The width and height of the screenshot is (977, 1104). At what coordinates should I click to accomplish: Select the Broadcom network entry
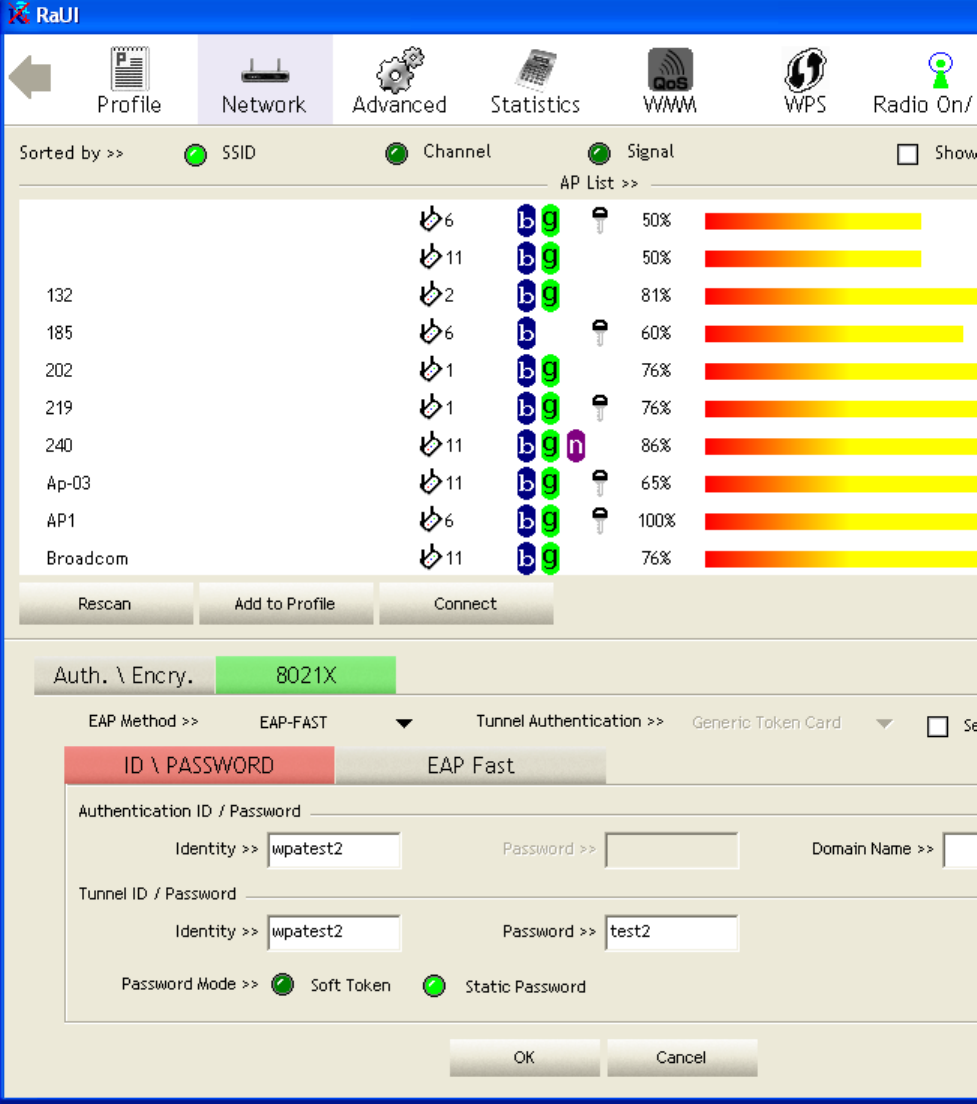[87, 558]
